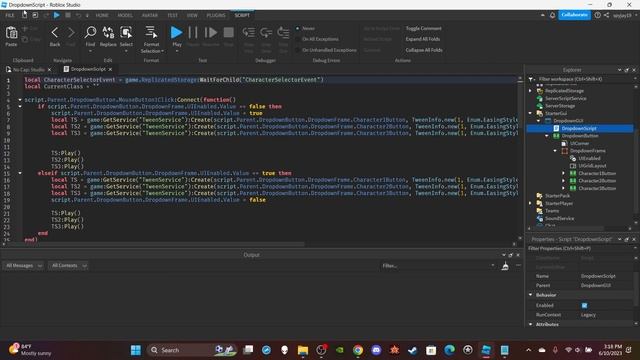Viewport: 640px width, 360px height.
Task: Expand ReplicatedStorage in Explorer
Action: pos(531,91)
